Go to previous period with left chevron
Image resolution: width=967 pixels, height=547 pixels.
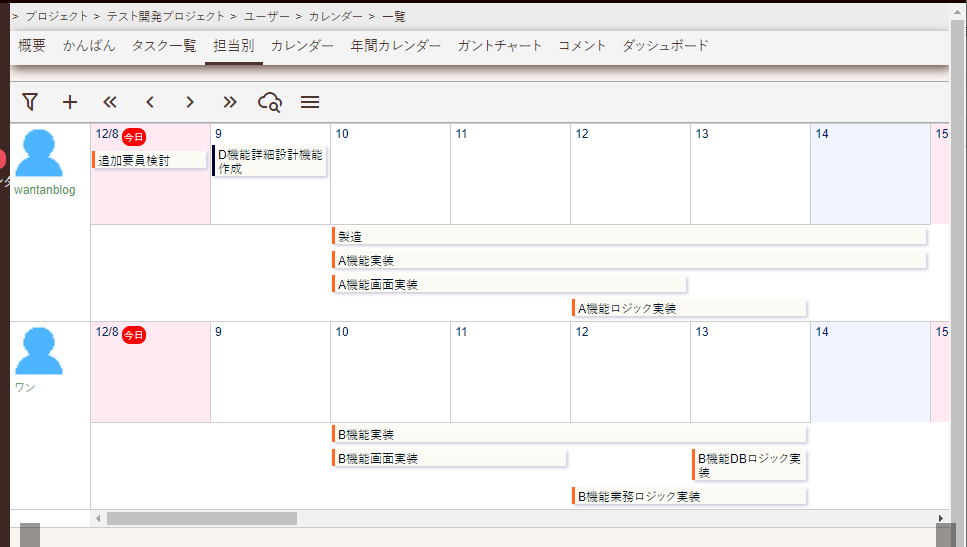coord(150,102)
